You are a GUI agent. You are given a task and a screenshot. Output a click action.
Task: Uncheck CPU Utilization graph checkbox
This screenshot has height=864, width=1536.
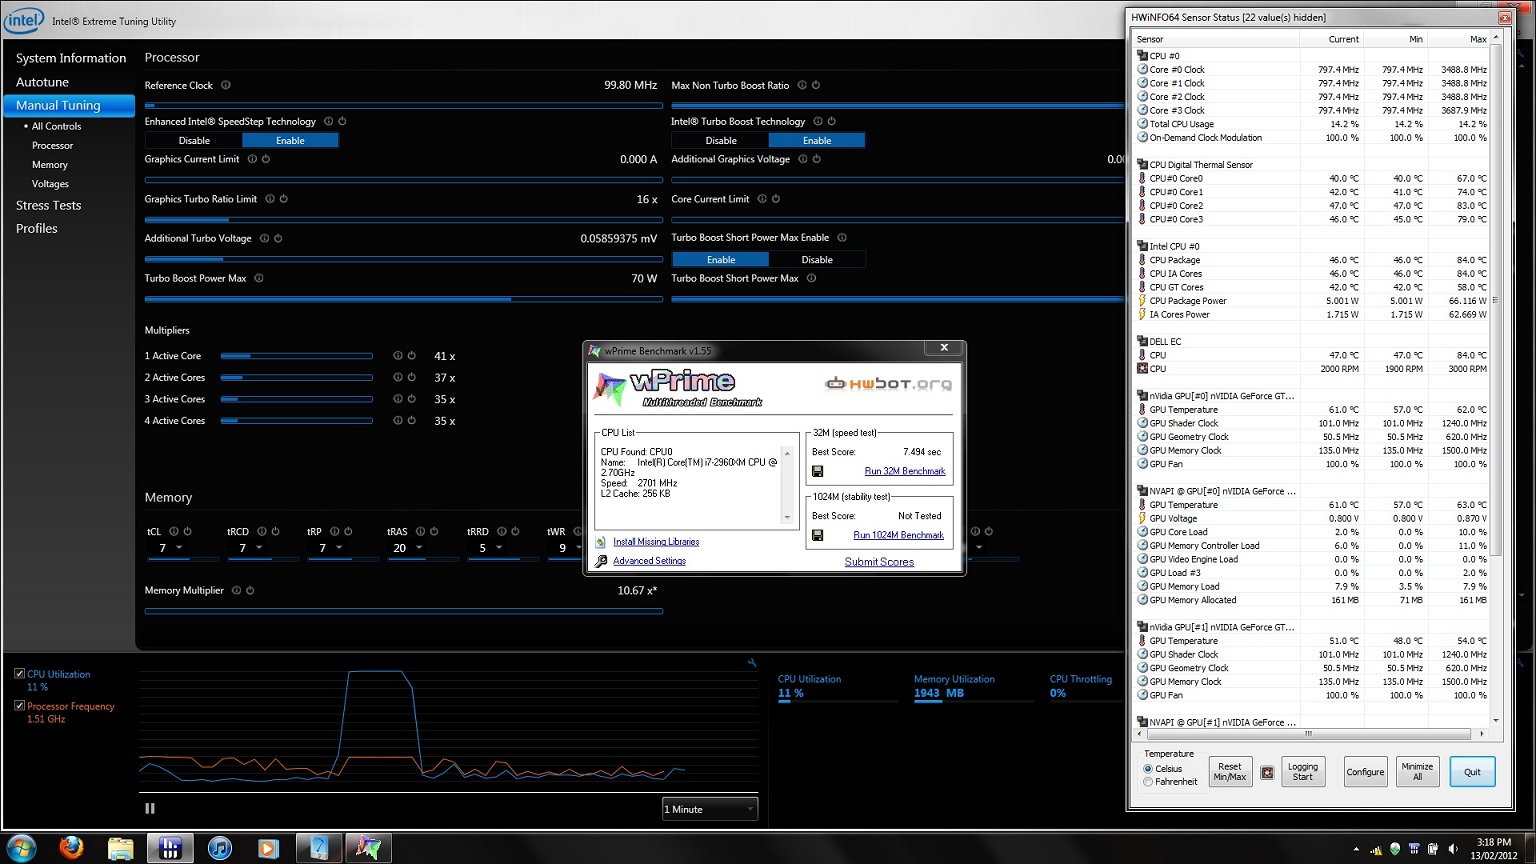pos(19,674)
